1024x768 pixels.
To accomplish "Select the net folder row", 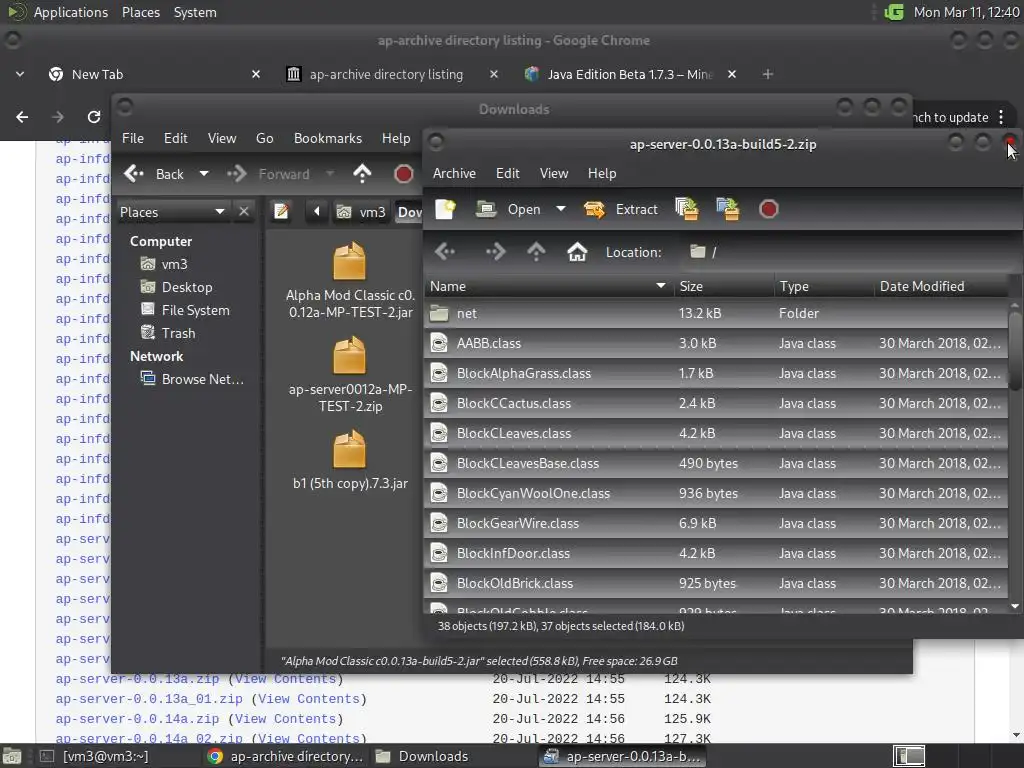I will [716, 313].
